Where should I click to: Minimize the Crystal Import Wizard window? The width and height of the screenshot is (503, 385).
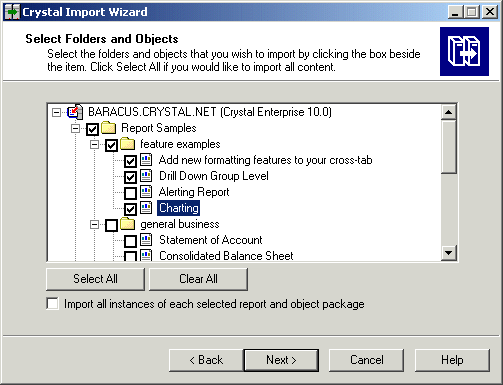click(x=455, y=12)
